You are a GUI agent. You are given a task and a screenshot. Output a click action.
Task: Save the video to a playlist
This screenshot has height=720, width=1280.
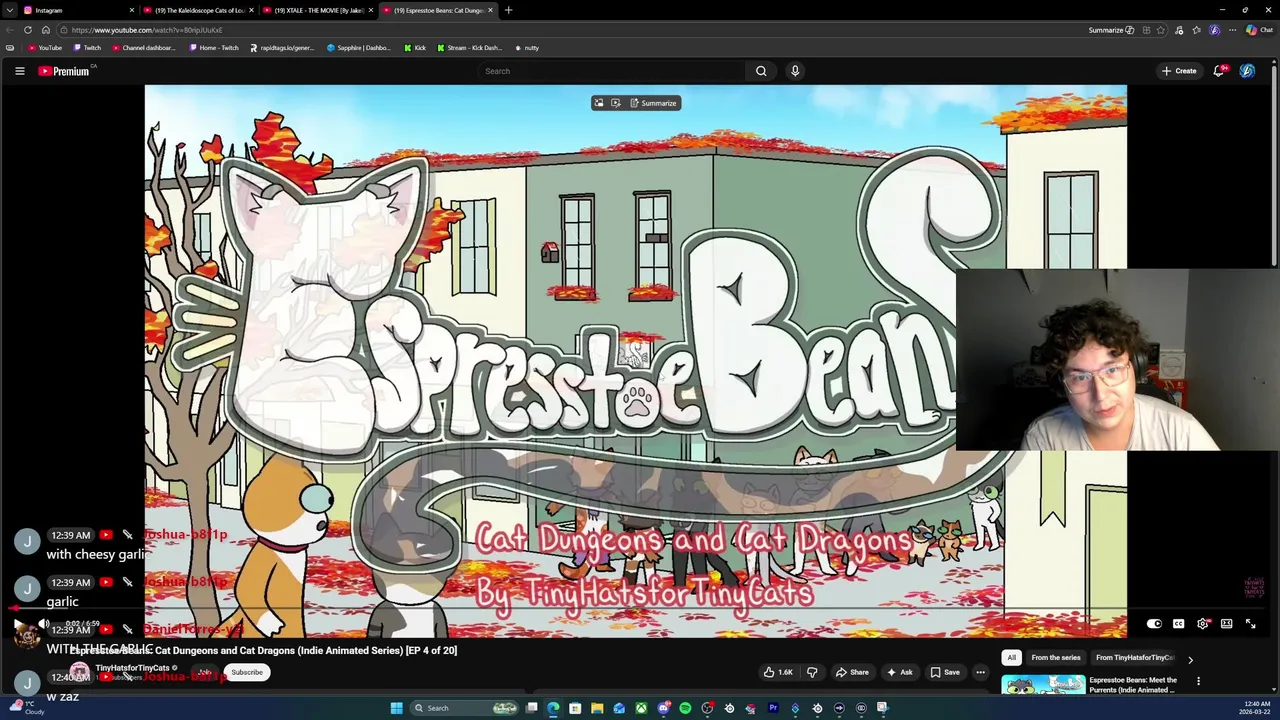click(944, 672)
